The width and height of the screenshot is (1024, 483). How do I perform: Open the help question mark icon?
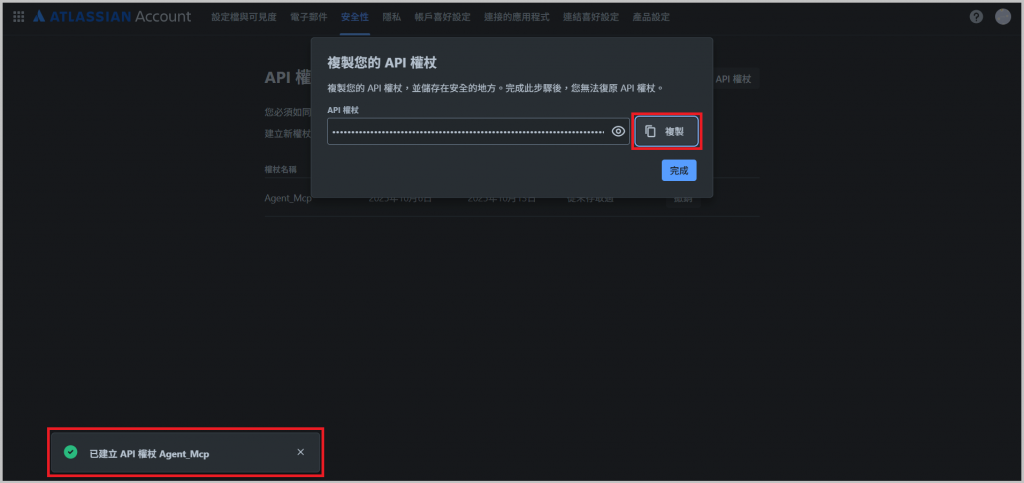pyautogui.click(x=976, y=17)
